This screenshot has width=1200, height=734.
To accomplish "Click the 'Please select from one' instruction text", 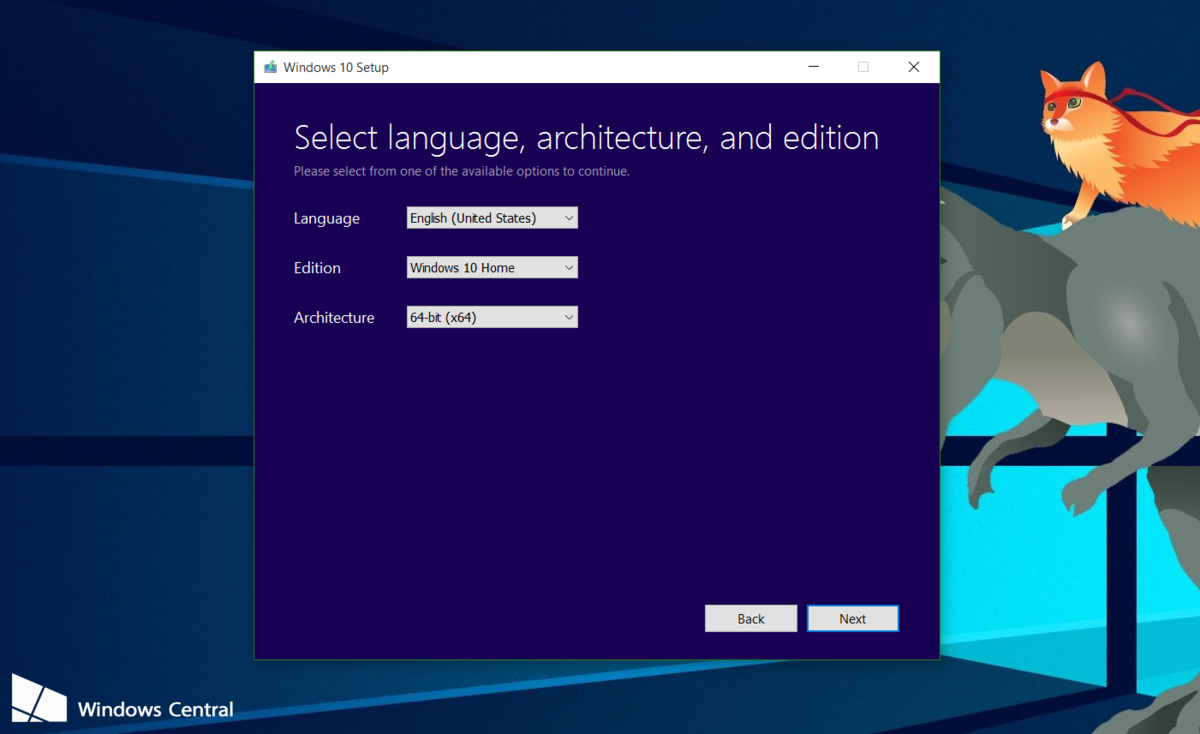I will (x=461, y=171).
